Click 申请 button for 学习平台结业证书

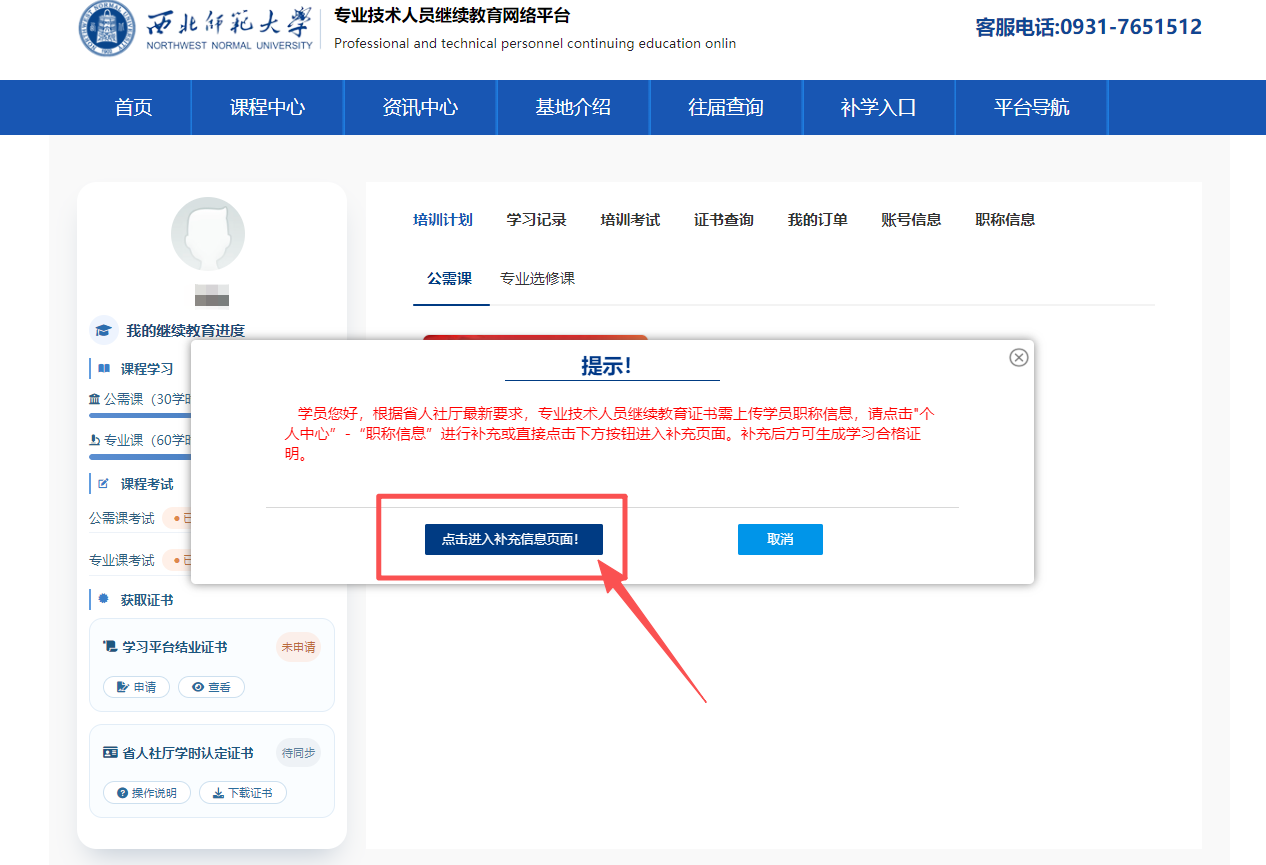(x=136, y=687)
